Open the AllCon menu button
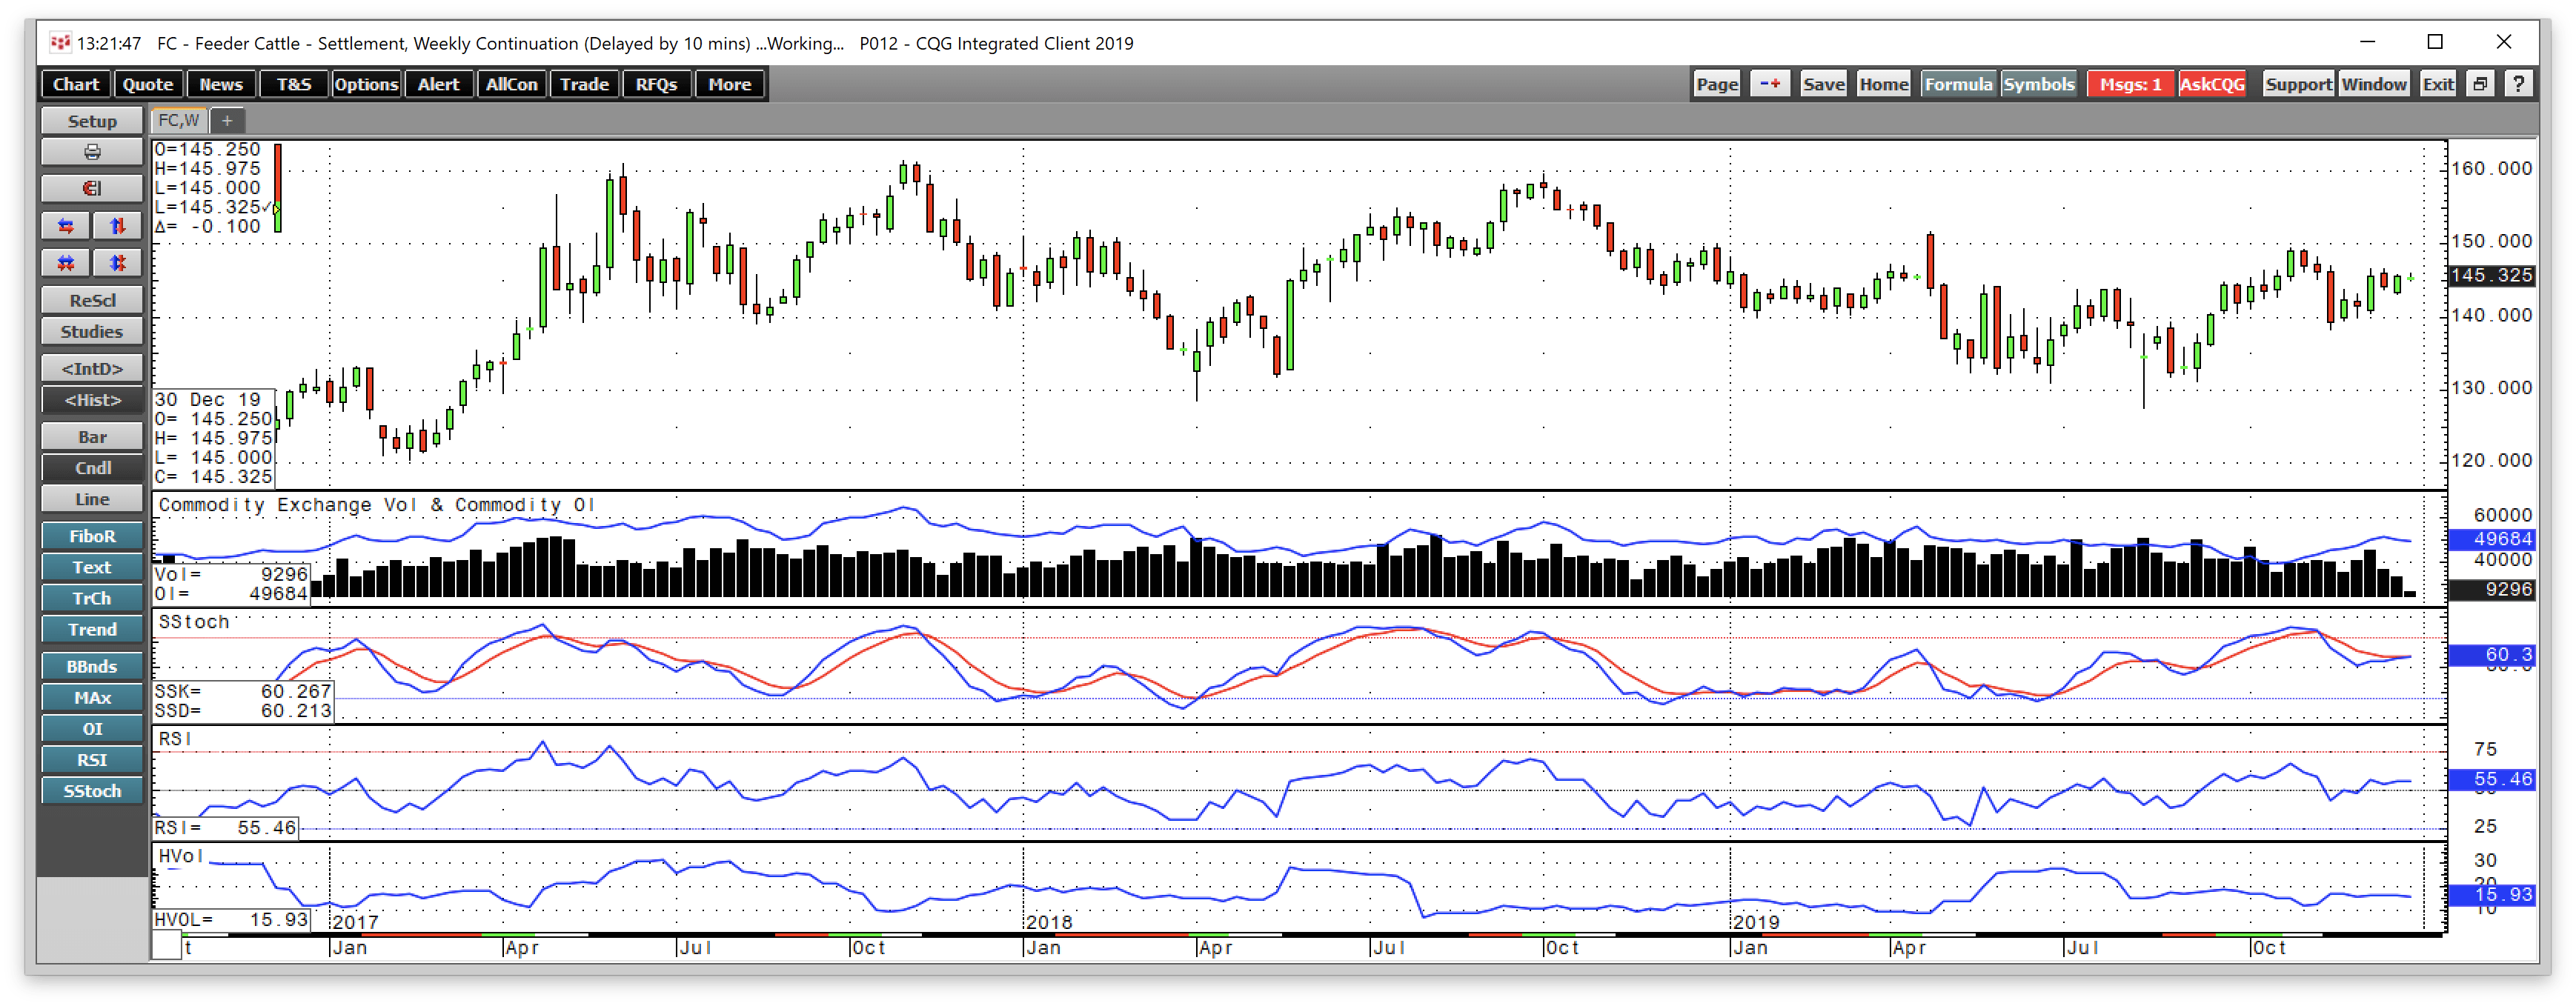 click(x=512, y=84)
